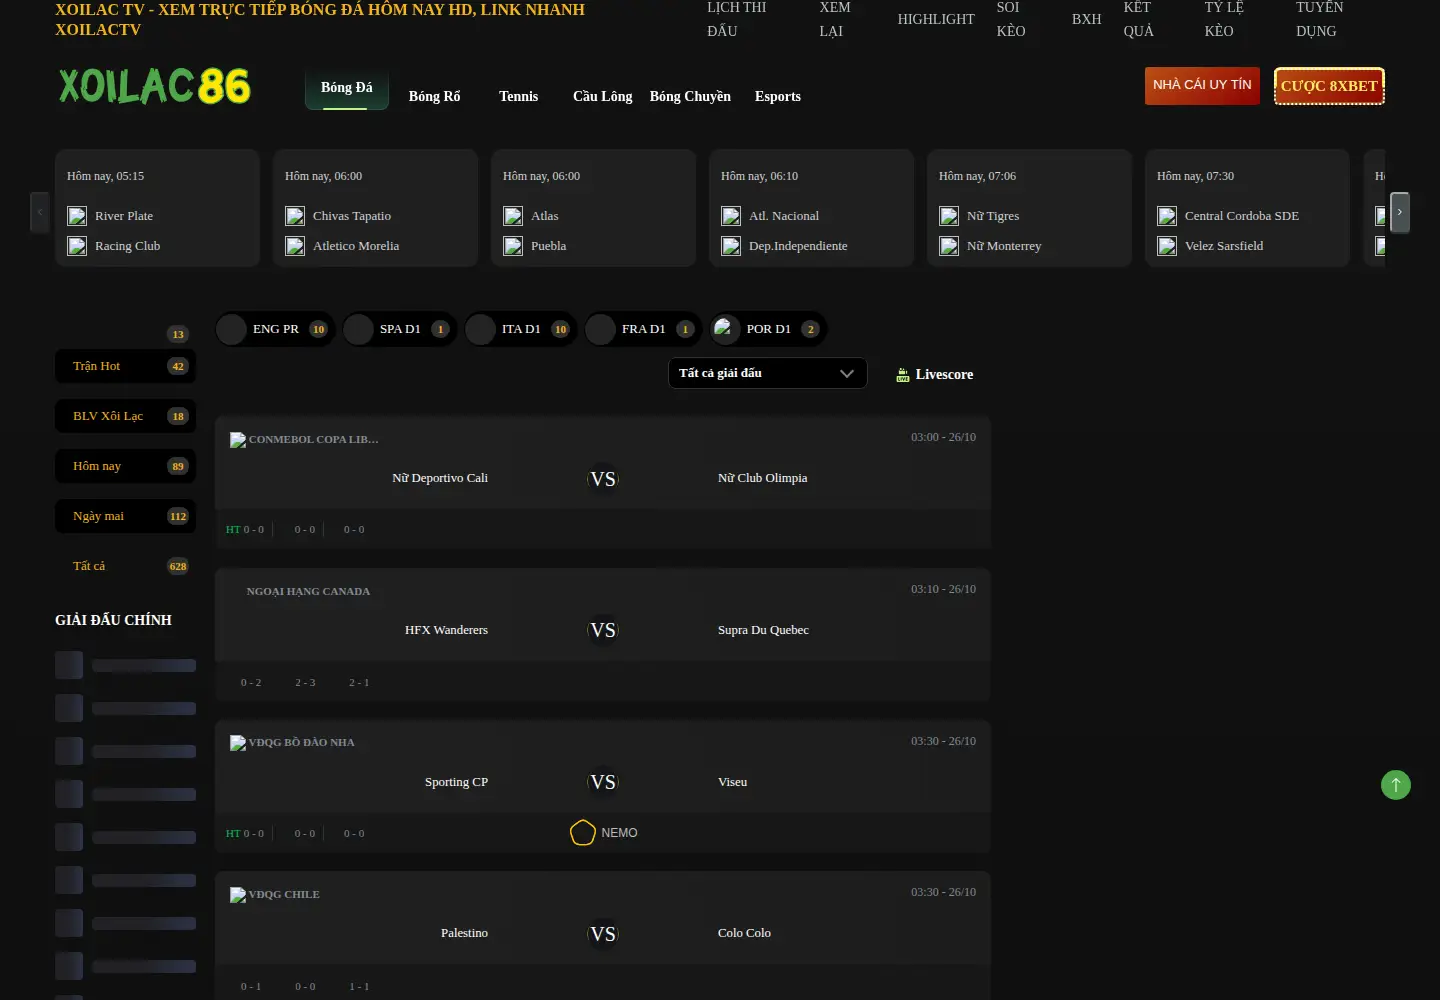The height and width of the screenshot is (1000, 1440).
Task: Open the Bóng Chuyền sport tab
Action: pos(690,96)
